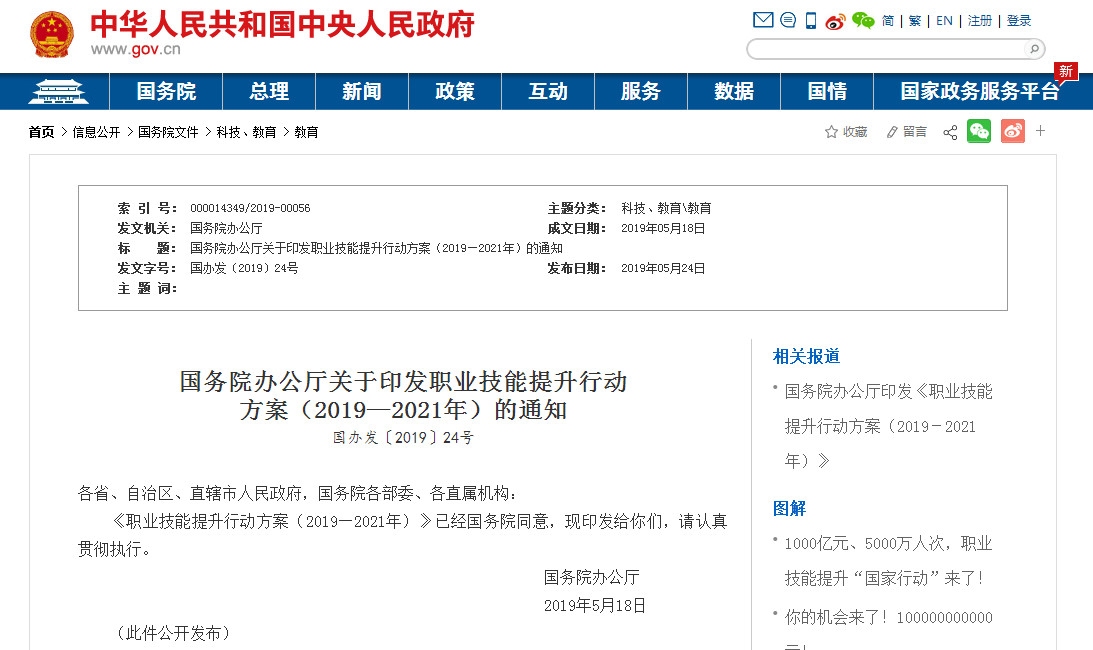Click the share icon beside 留言
The height and width of the screenshot is (650, 1093).
(950, 133)
